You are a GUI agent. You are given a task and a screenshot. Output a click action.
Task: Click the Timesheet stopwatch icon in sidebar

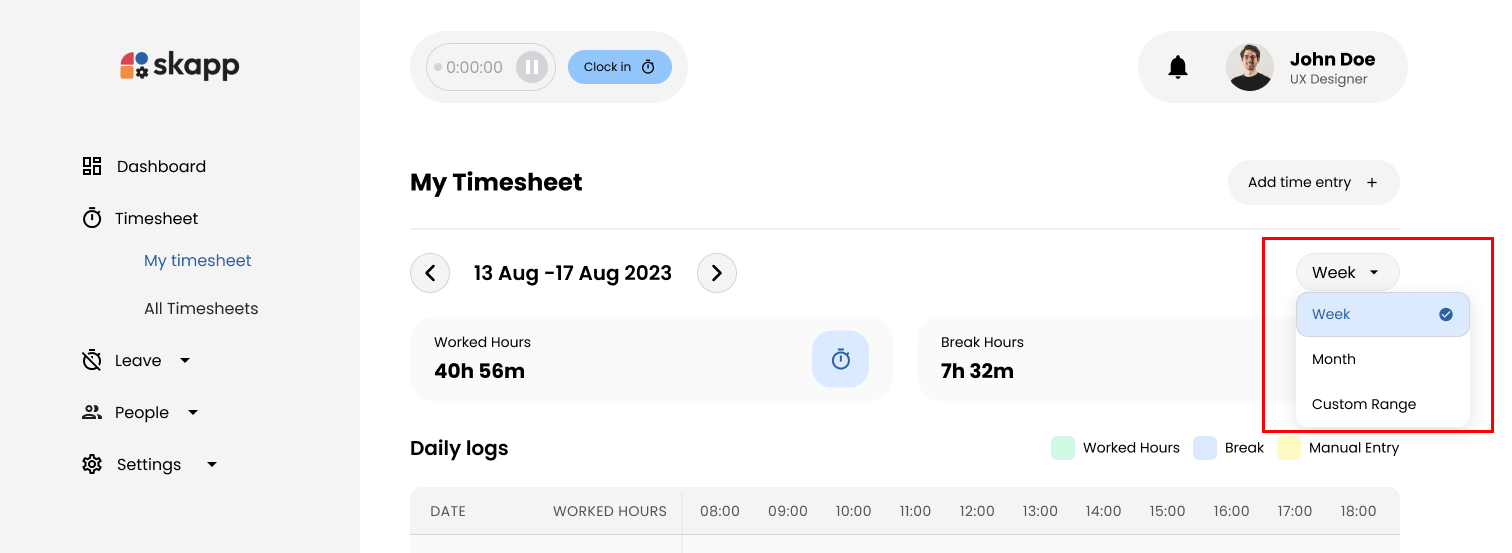92,218
